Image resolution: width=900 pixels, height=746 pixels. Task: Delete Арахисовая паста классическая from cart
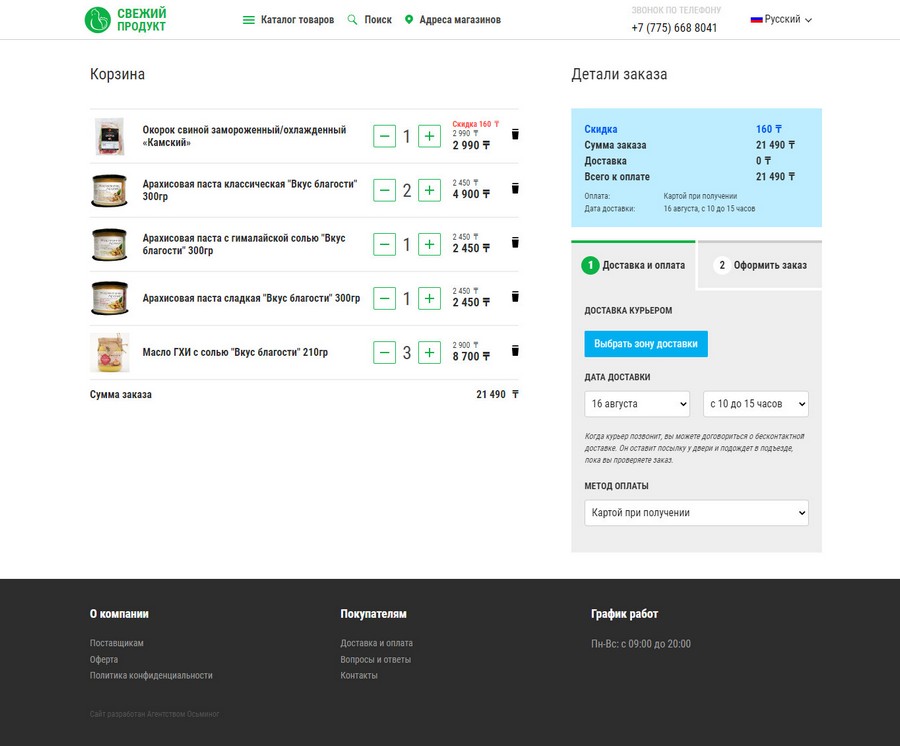click(515, 188)
